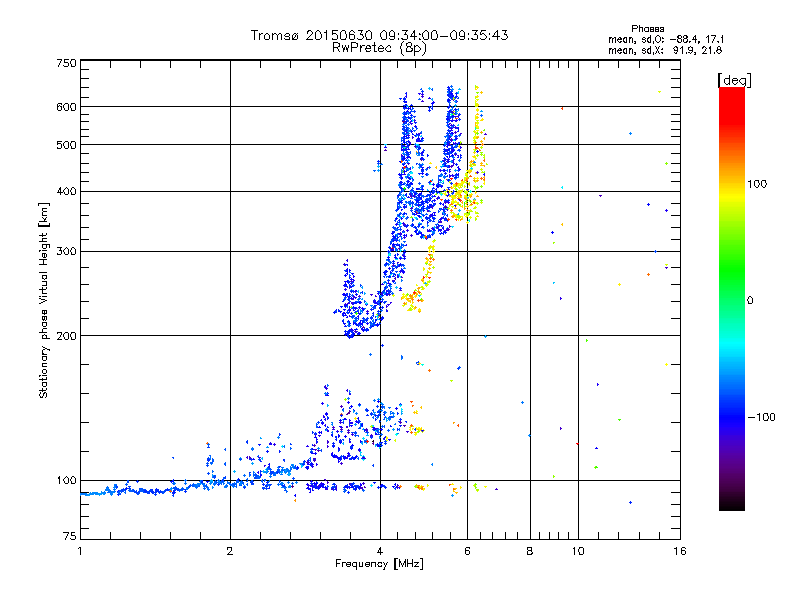Screen dimensions: 800x600
Task: Click the black bottom of the phase colorbar
Action: pos(732,503)
